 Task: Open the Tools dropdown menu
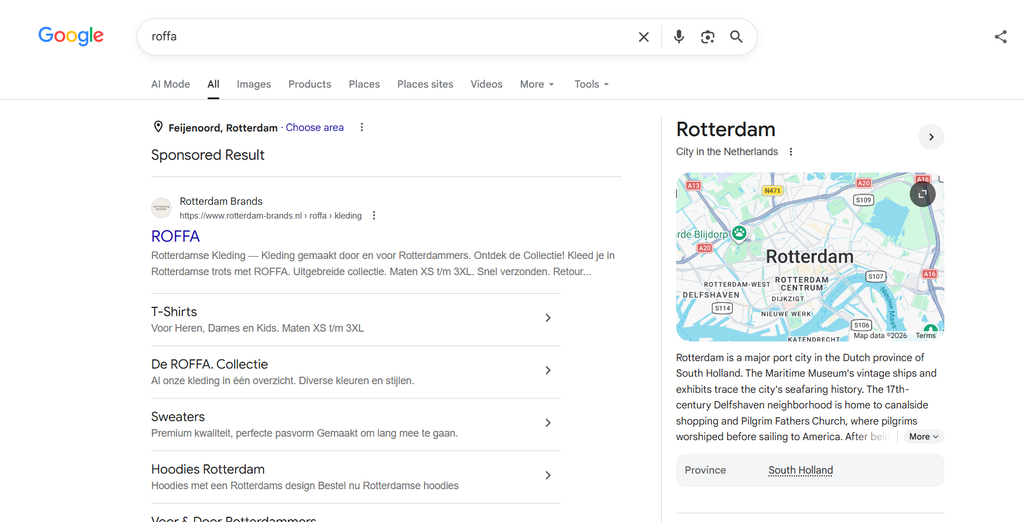(591, 84)
